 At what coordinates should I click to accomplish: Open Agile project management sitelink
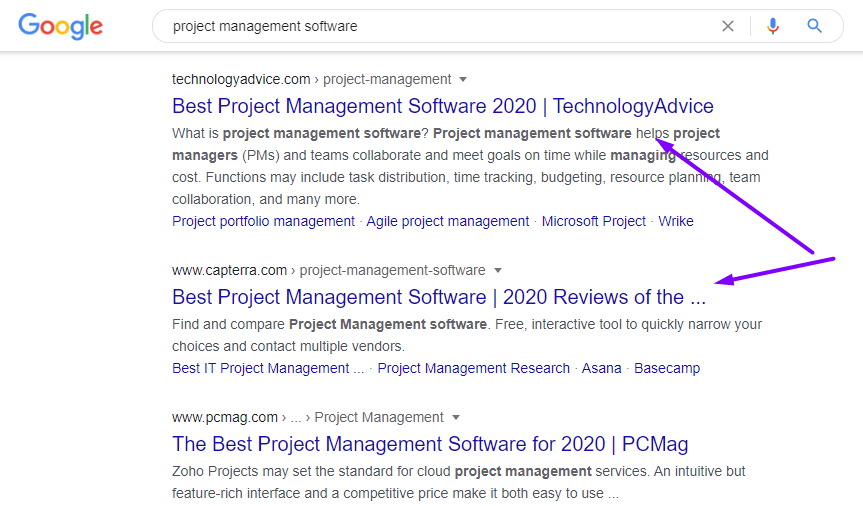click(447, 221)
